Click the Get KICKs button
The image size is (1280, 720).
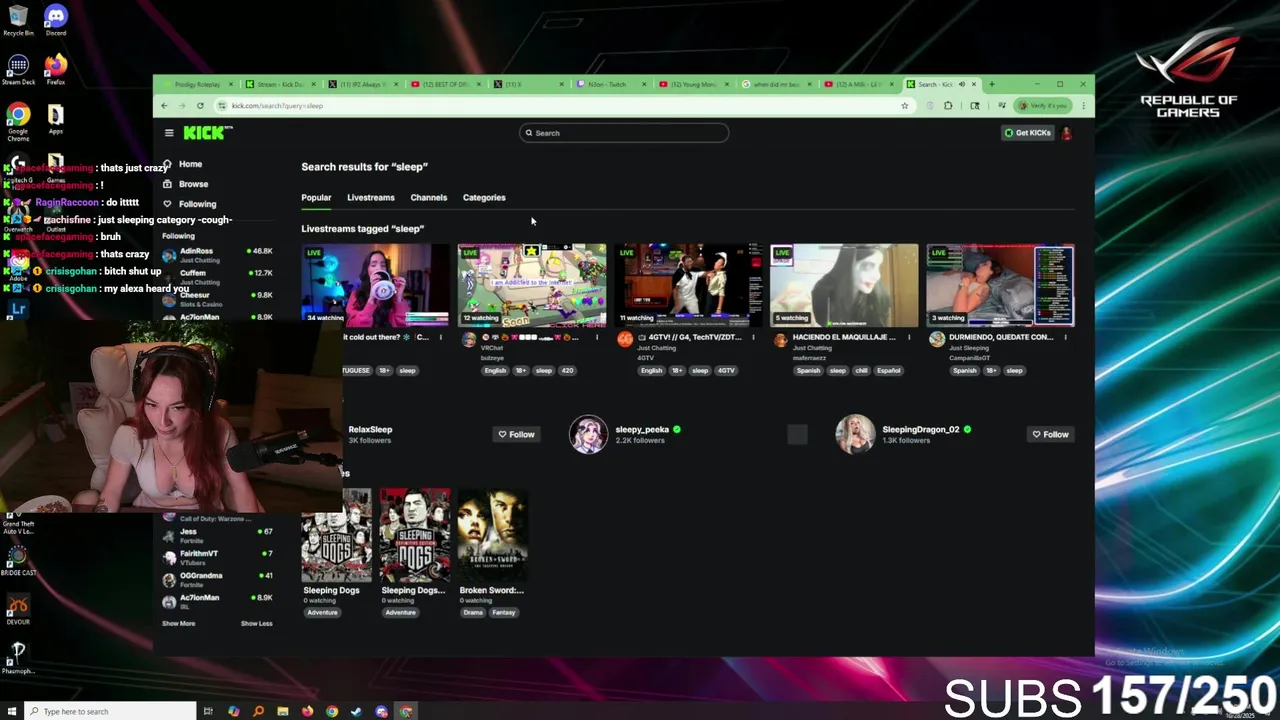pos(1028,133)
